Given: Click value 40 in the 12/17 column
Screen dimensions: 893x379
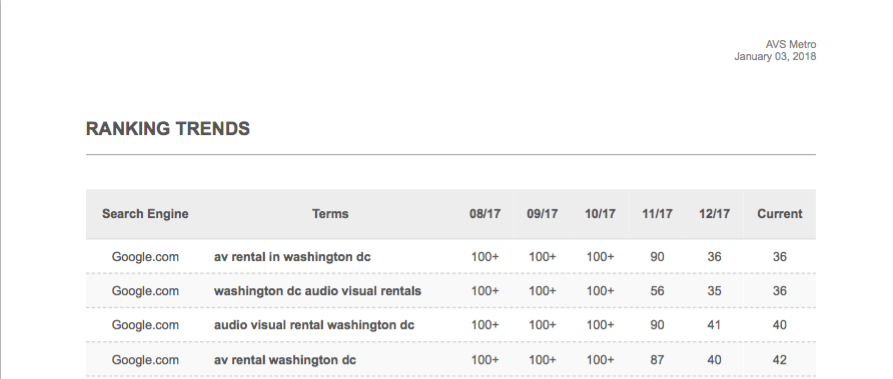Looking at the screenshot, I should click(714, 360).
